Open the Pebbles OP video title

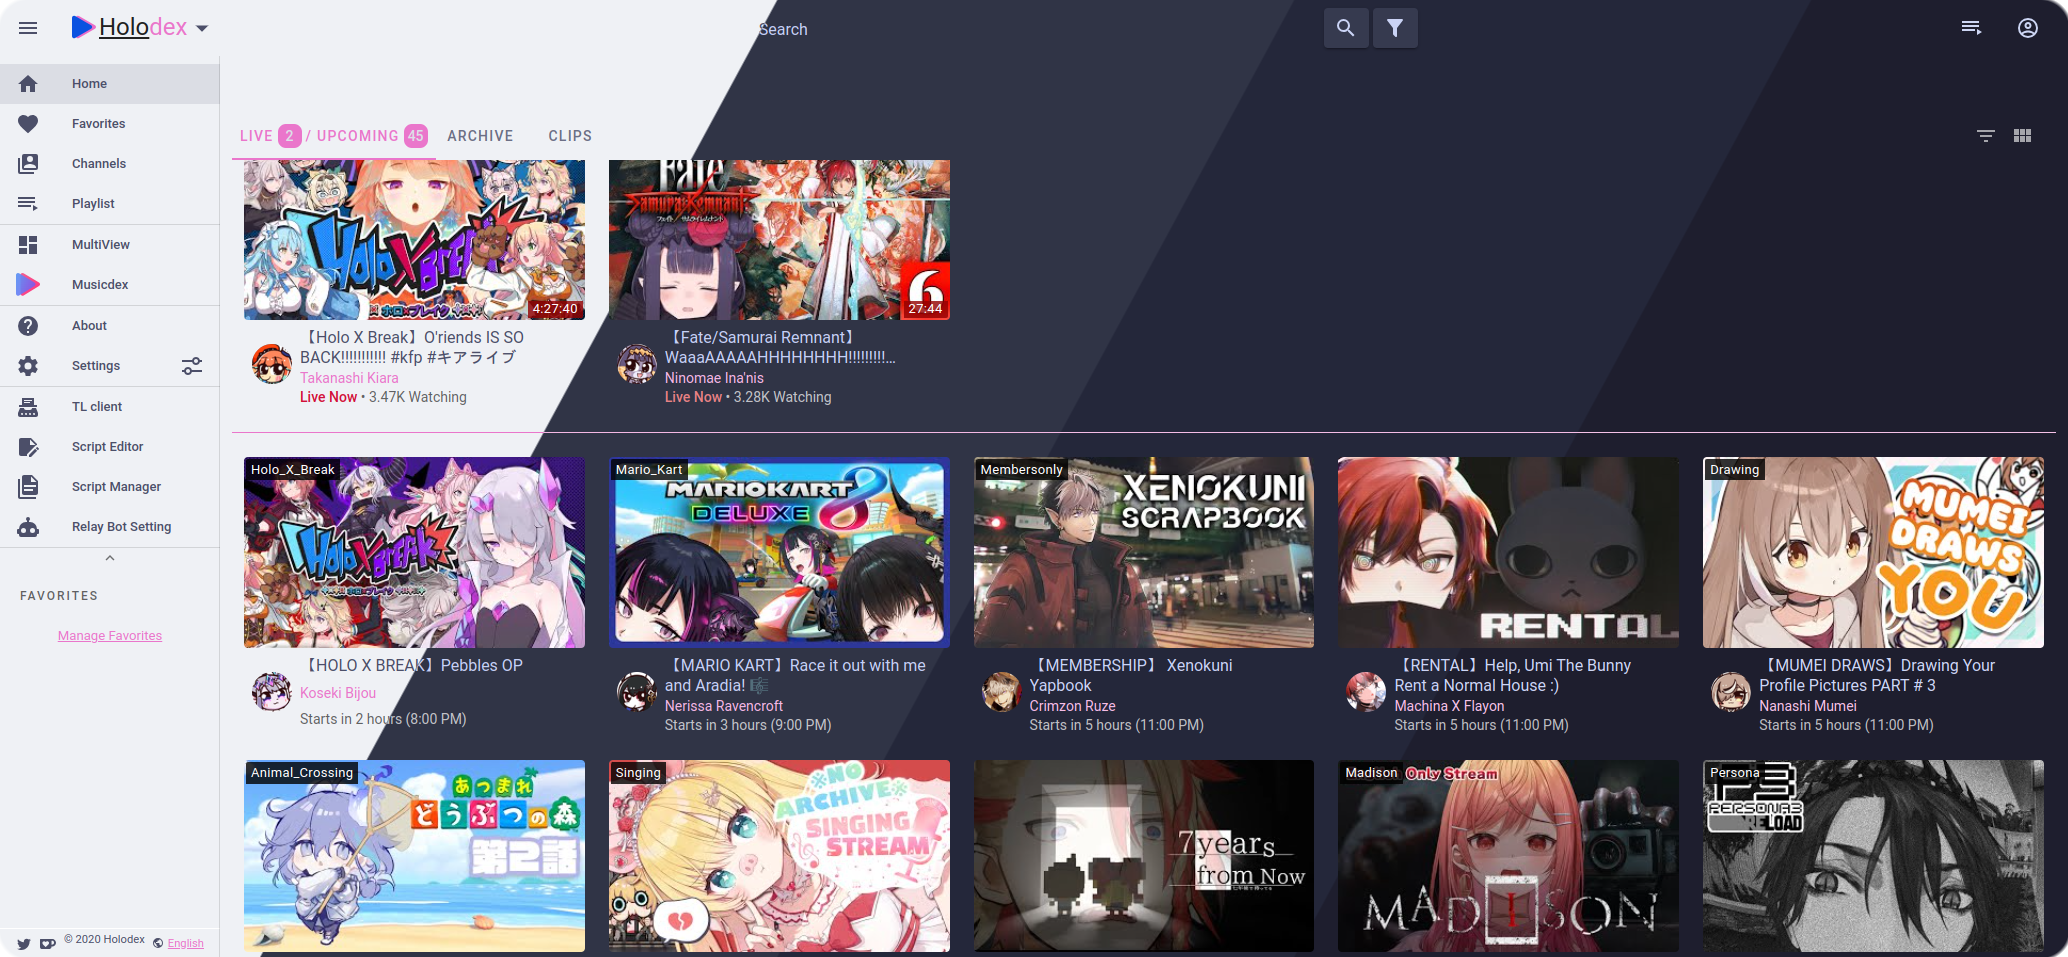(x=412, y=666)
